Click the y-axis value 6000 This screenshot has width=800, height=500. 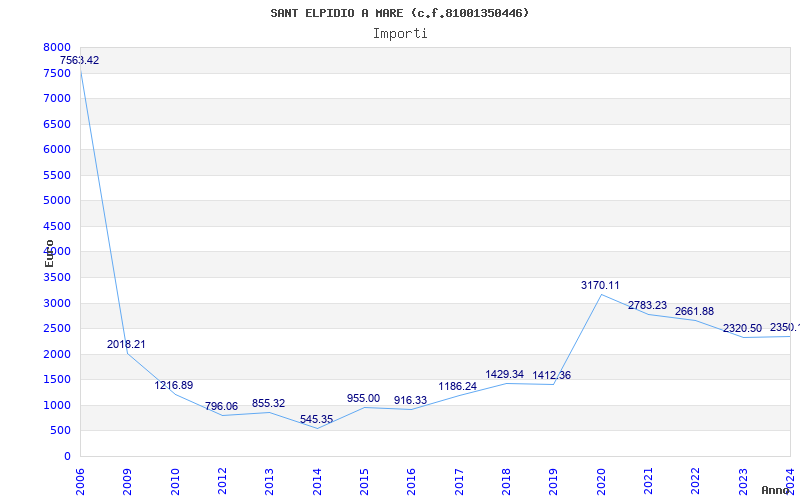tap(57, 149)
